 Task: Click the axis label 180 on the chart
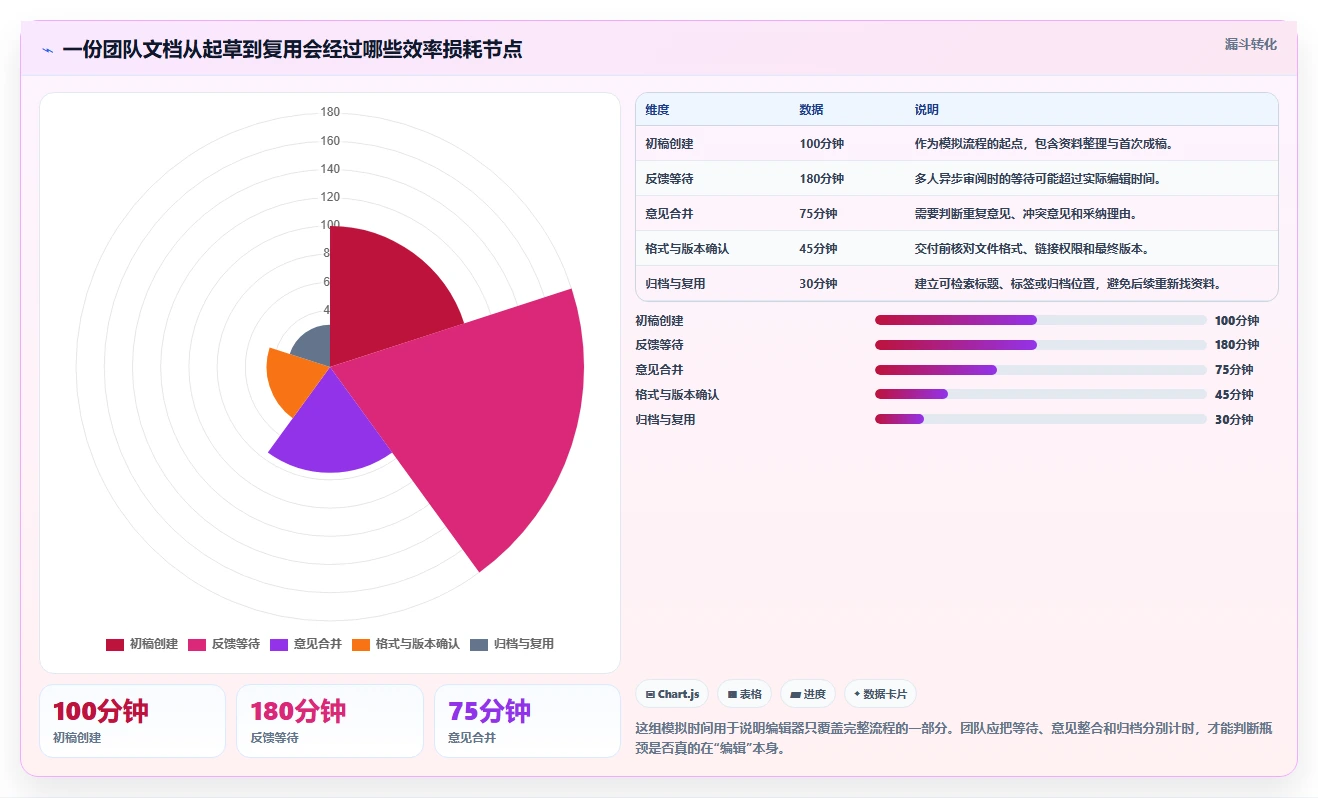(330, 112)
